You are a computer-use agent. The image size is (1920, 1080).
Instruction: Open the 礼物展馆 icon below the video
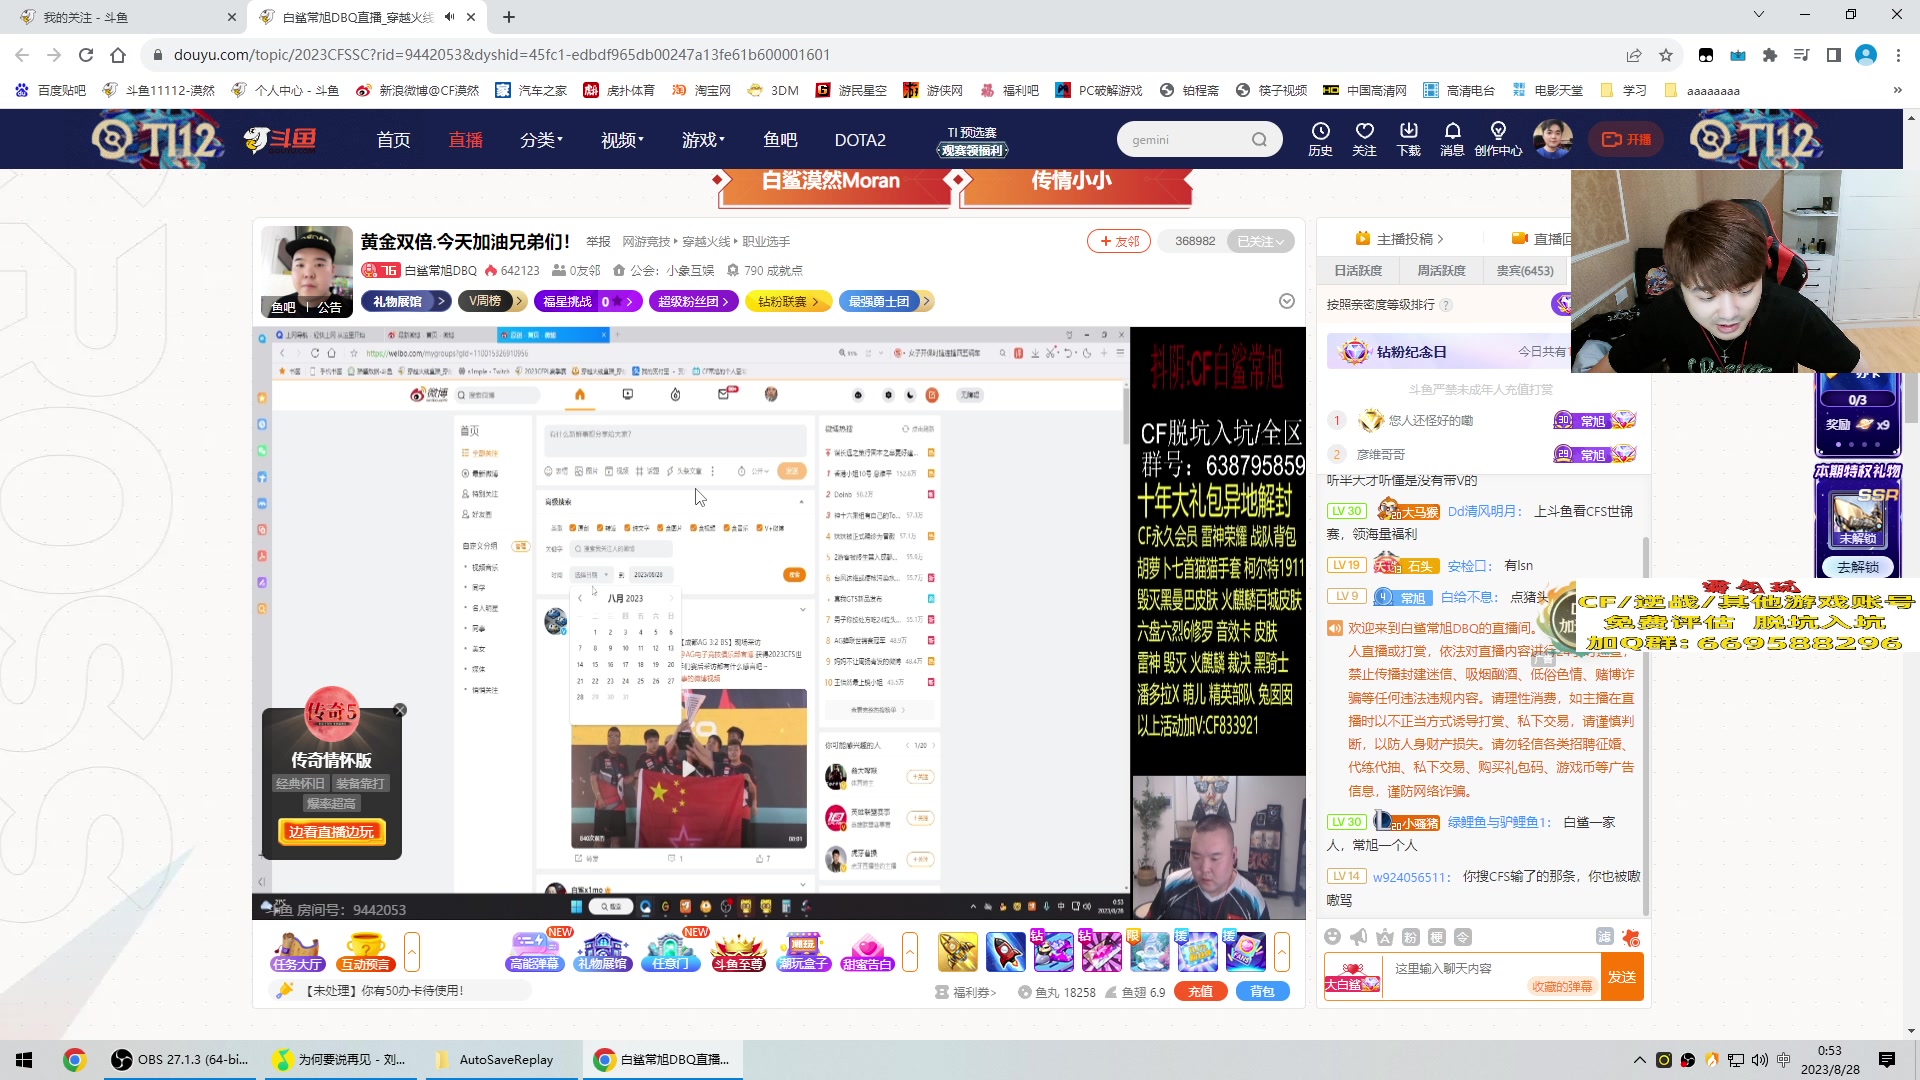pyautogui.click(x=602, y=952)
